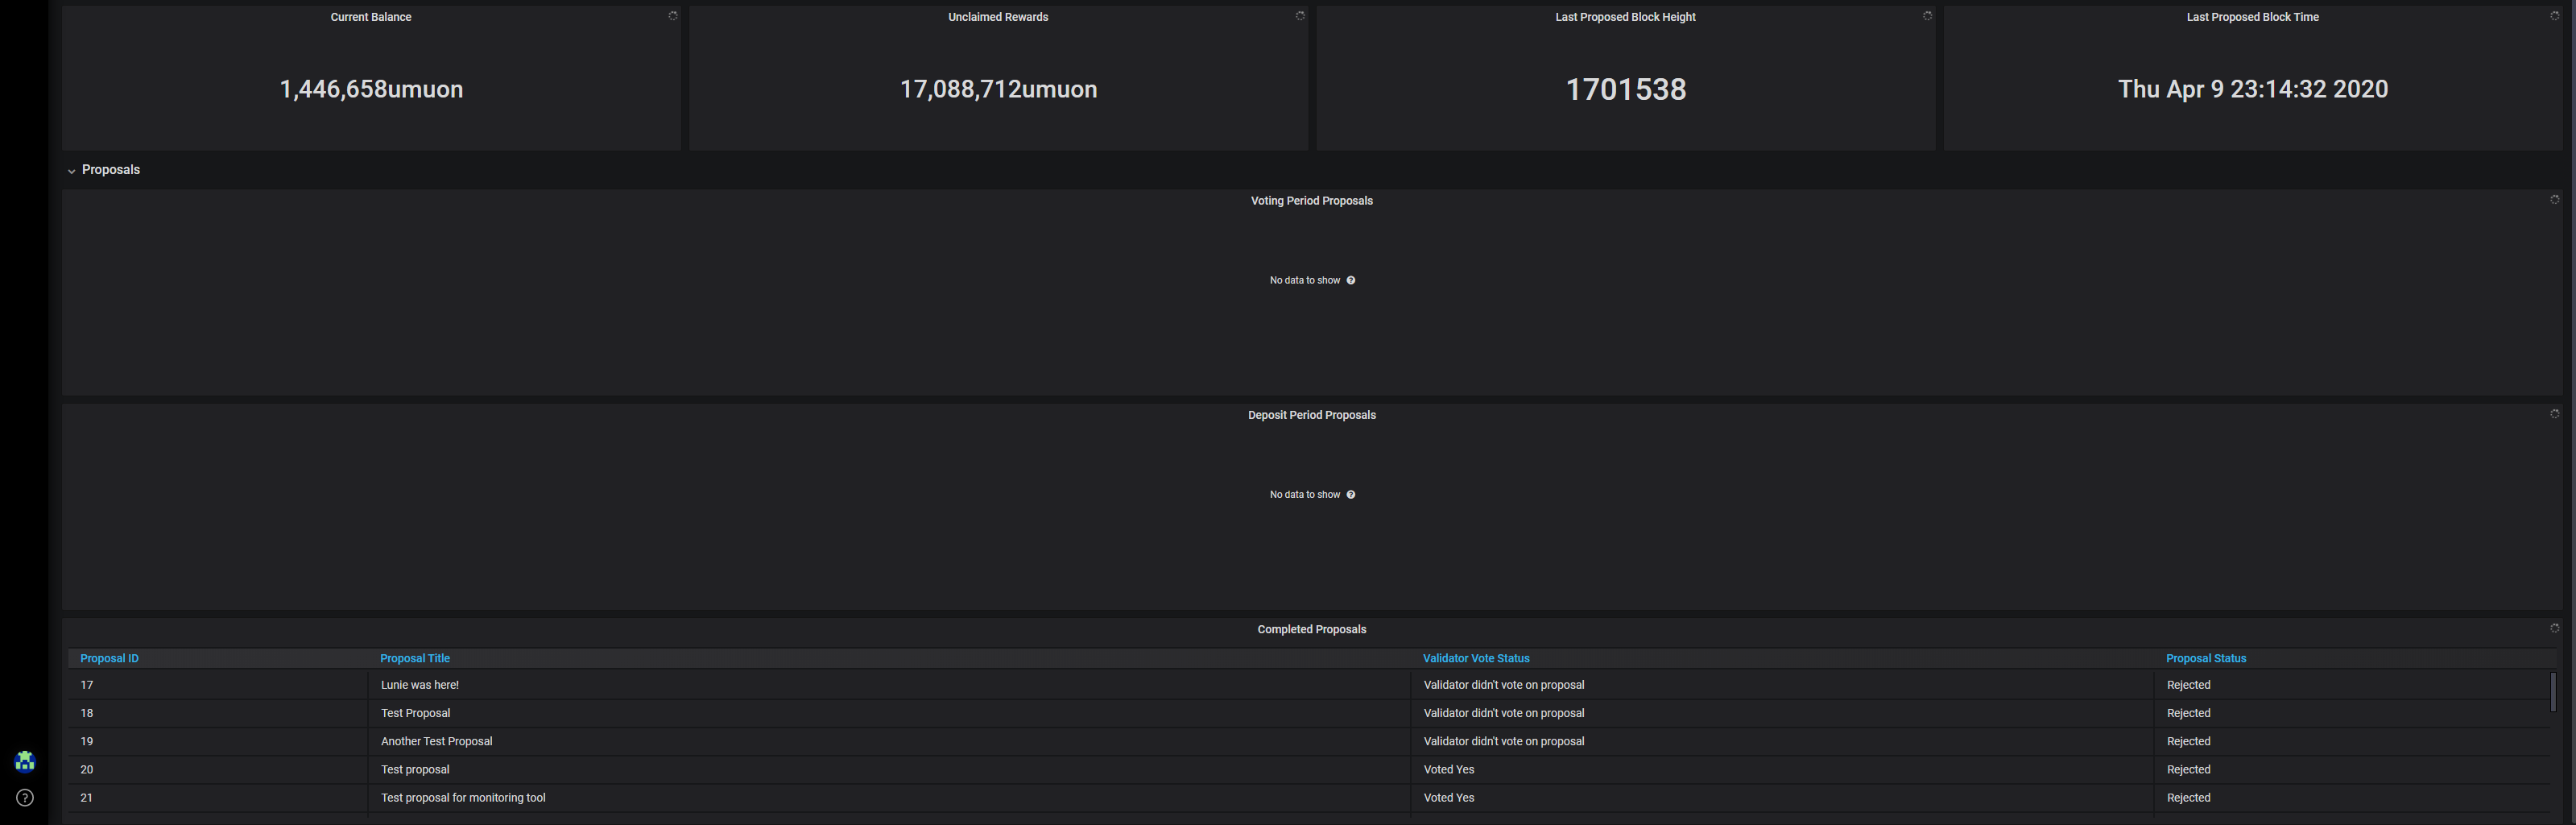The height and width of the screenshot is (825, 2576).
Task: Select proposal ID 21 cell
Action: tap(217, 797)
